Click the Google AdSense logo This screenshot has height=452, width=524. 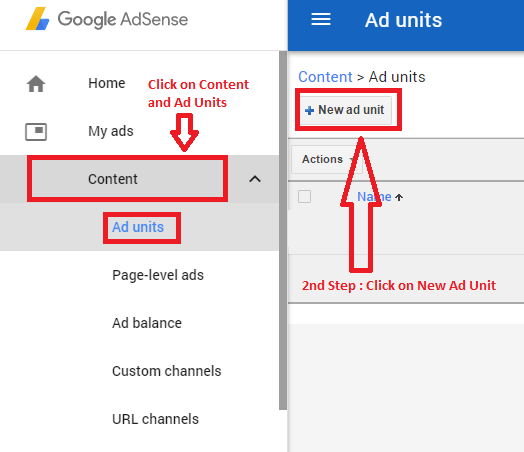tap(107, 19)
